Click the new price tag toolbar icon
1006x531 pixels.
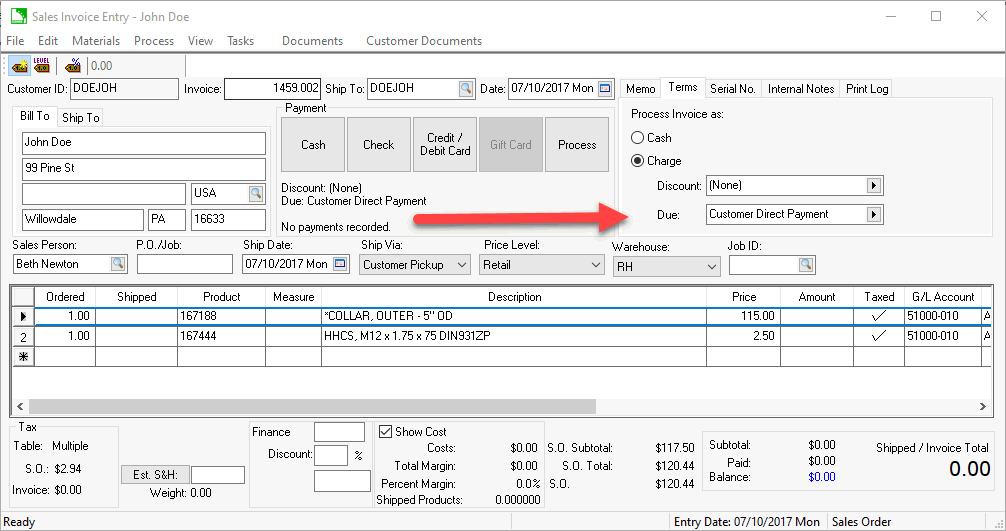point(19,66)
